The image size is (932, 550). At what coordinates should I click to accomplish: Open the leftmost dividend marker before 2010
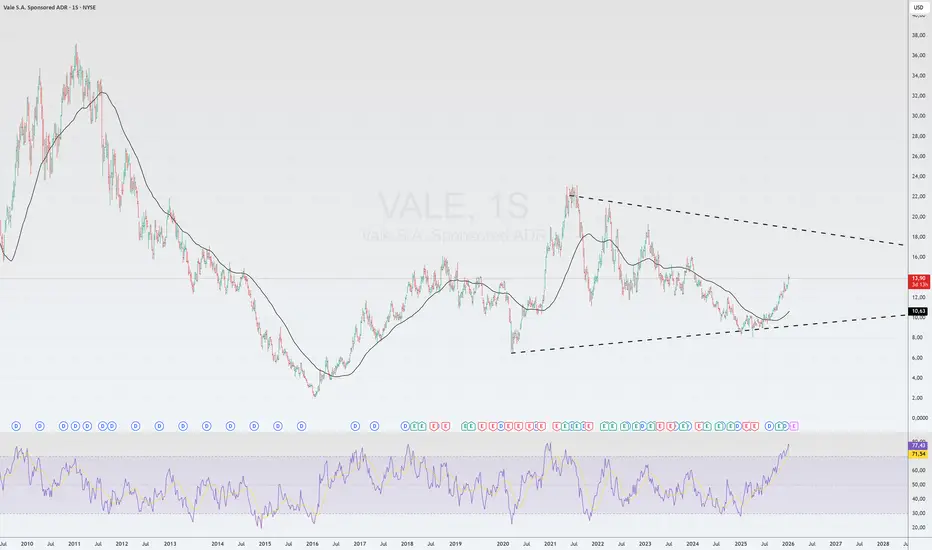[x=16, y=426]
